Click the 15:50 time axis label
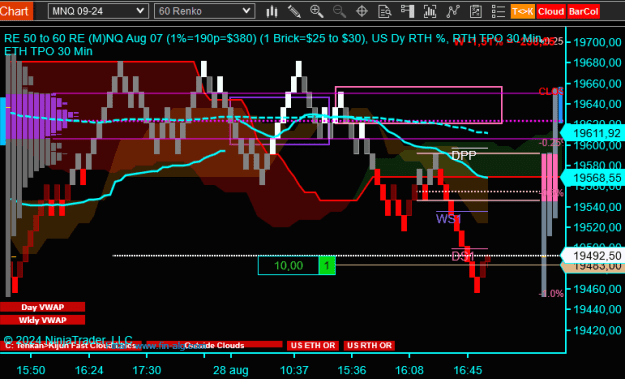625x379 pixels. point(31,370)
